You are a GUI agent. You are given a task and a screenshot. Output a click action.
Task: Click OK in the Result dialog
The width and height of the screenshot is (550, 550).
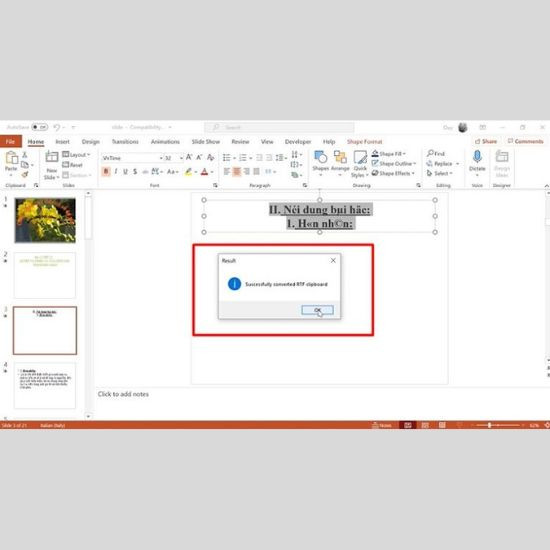pos(317,310)
